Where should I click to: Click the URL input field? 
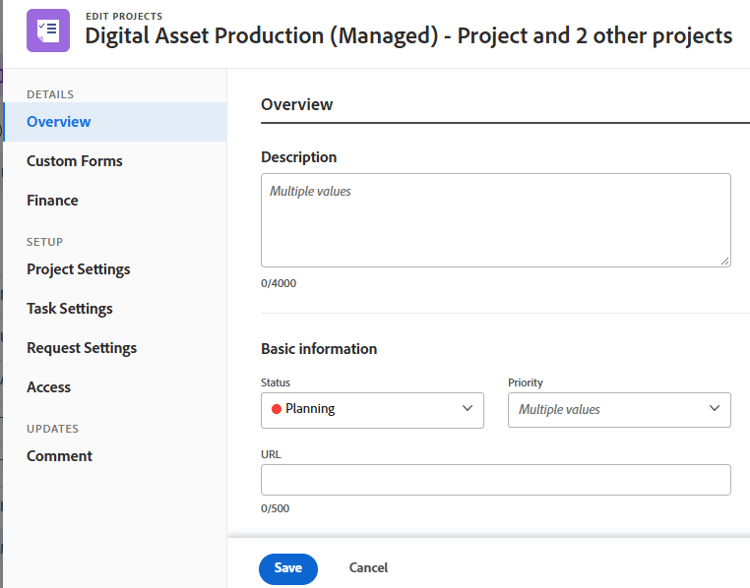(x=496, y=479)
